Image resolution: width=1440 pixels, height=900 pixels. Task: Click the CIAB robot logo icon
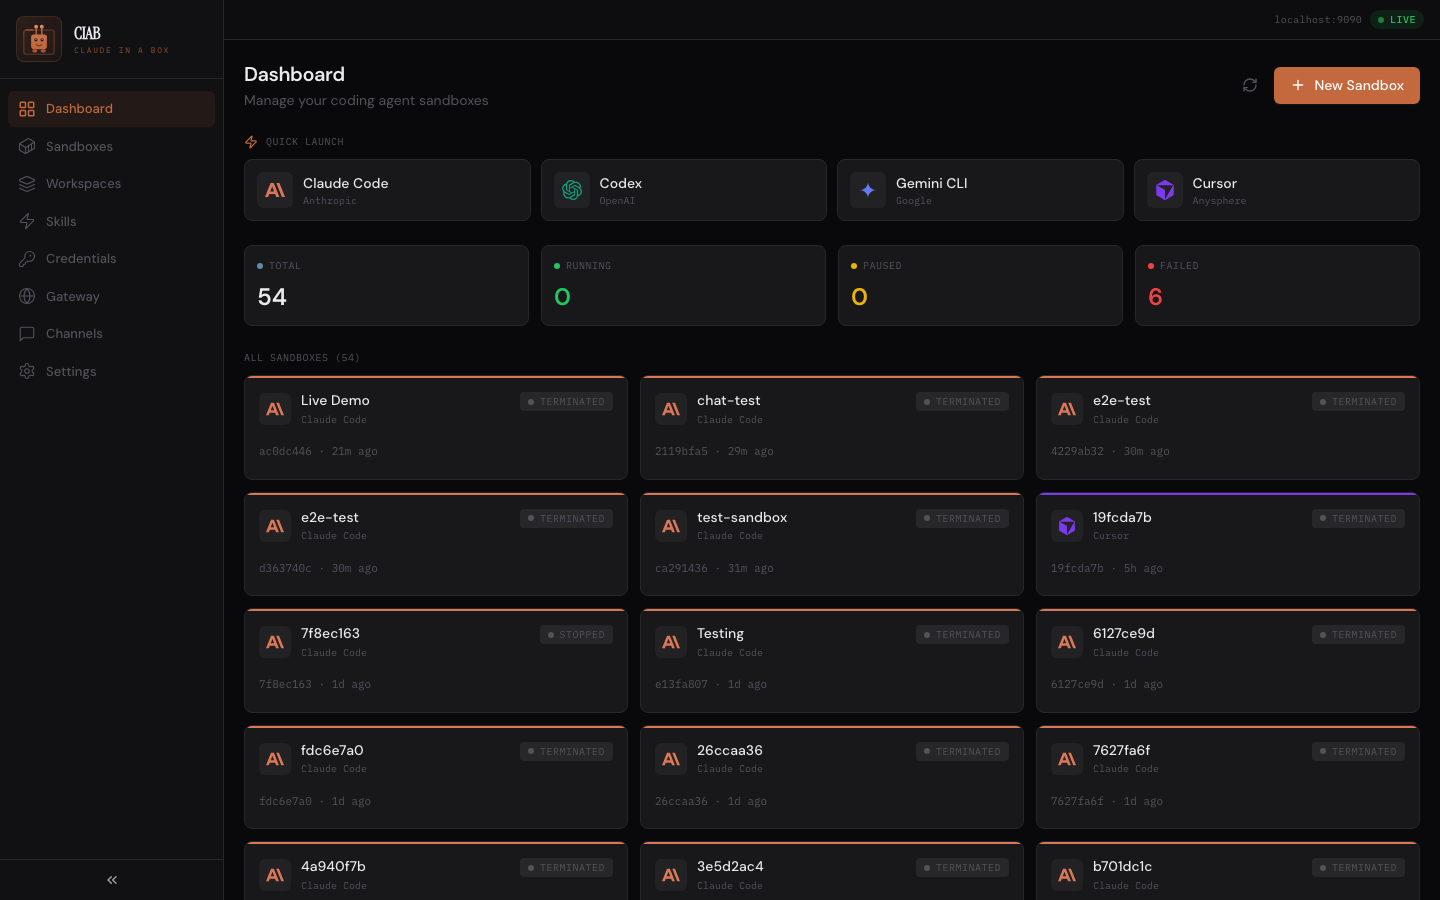[x=39, y=39]
